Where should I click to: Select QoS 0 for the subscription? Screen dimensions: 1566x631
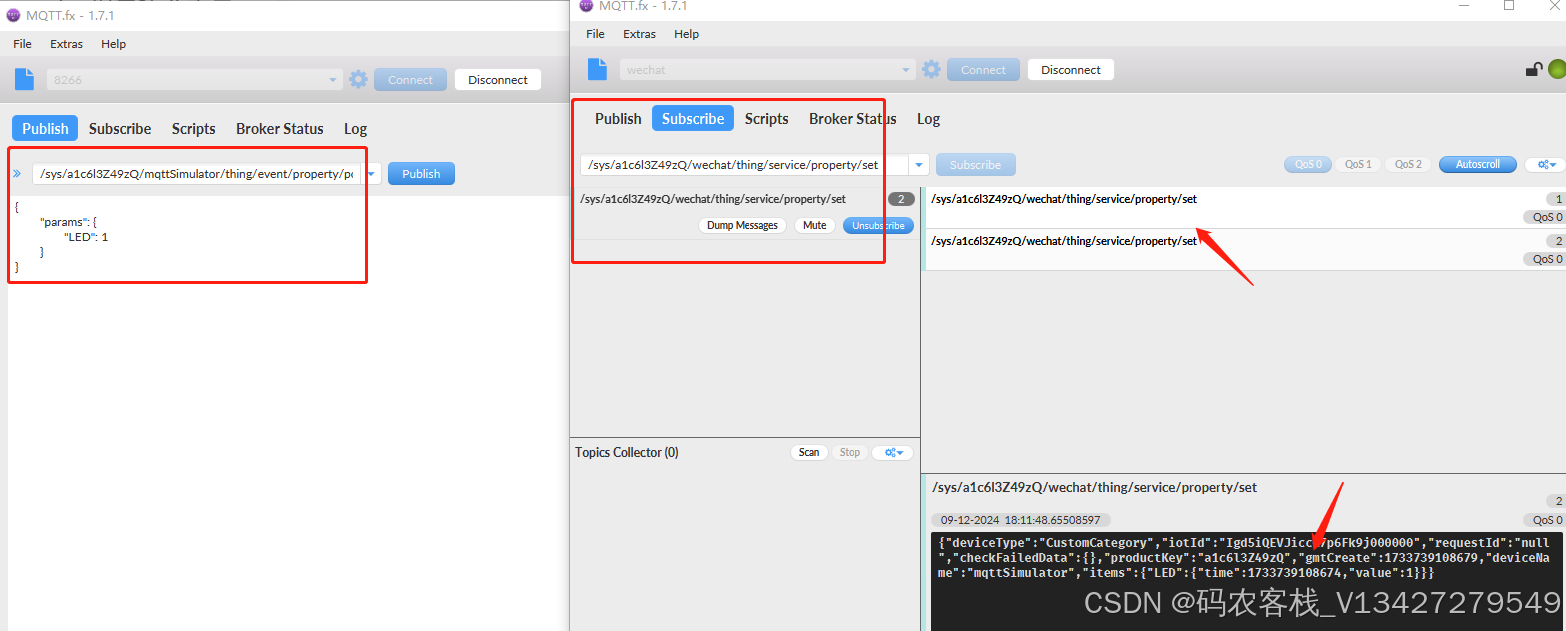[x=1308, y=164]
